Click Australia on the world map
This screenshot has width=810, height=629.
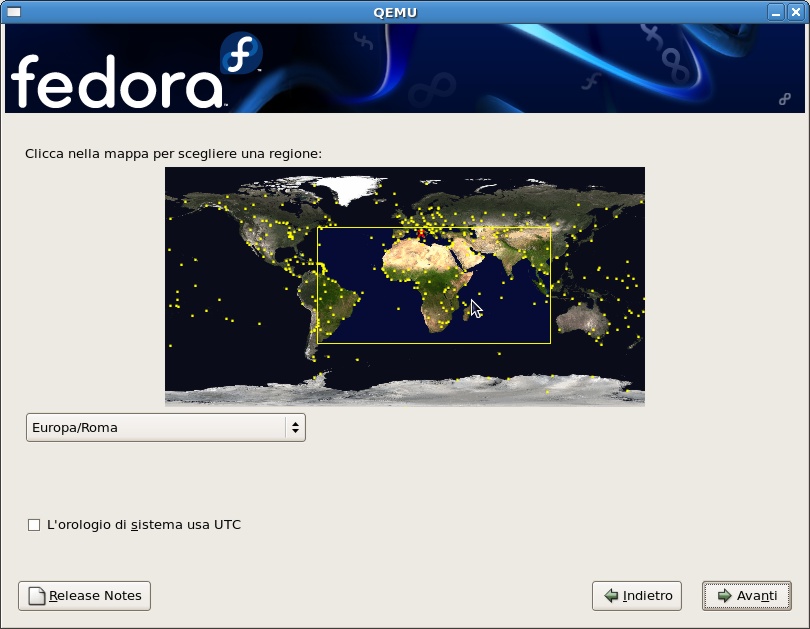(582, 319)
